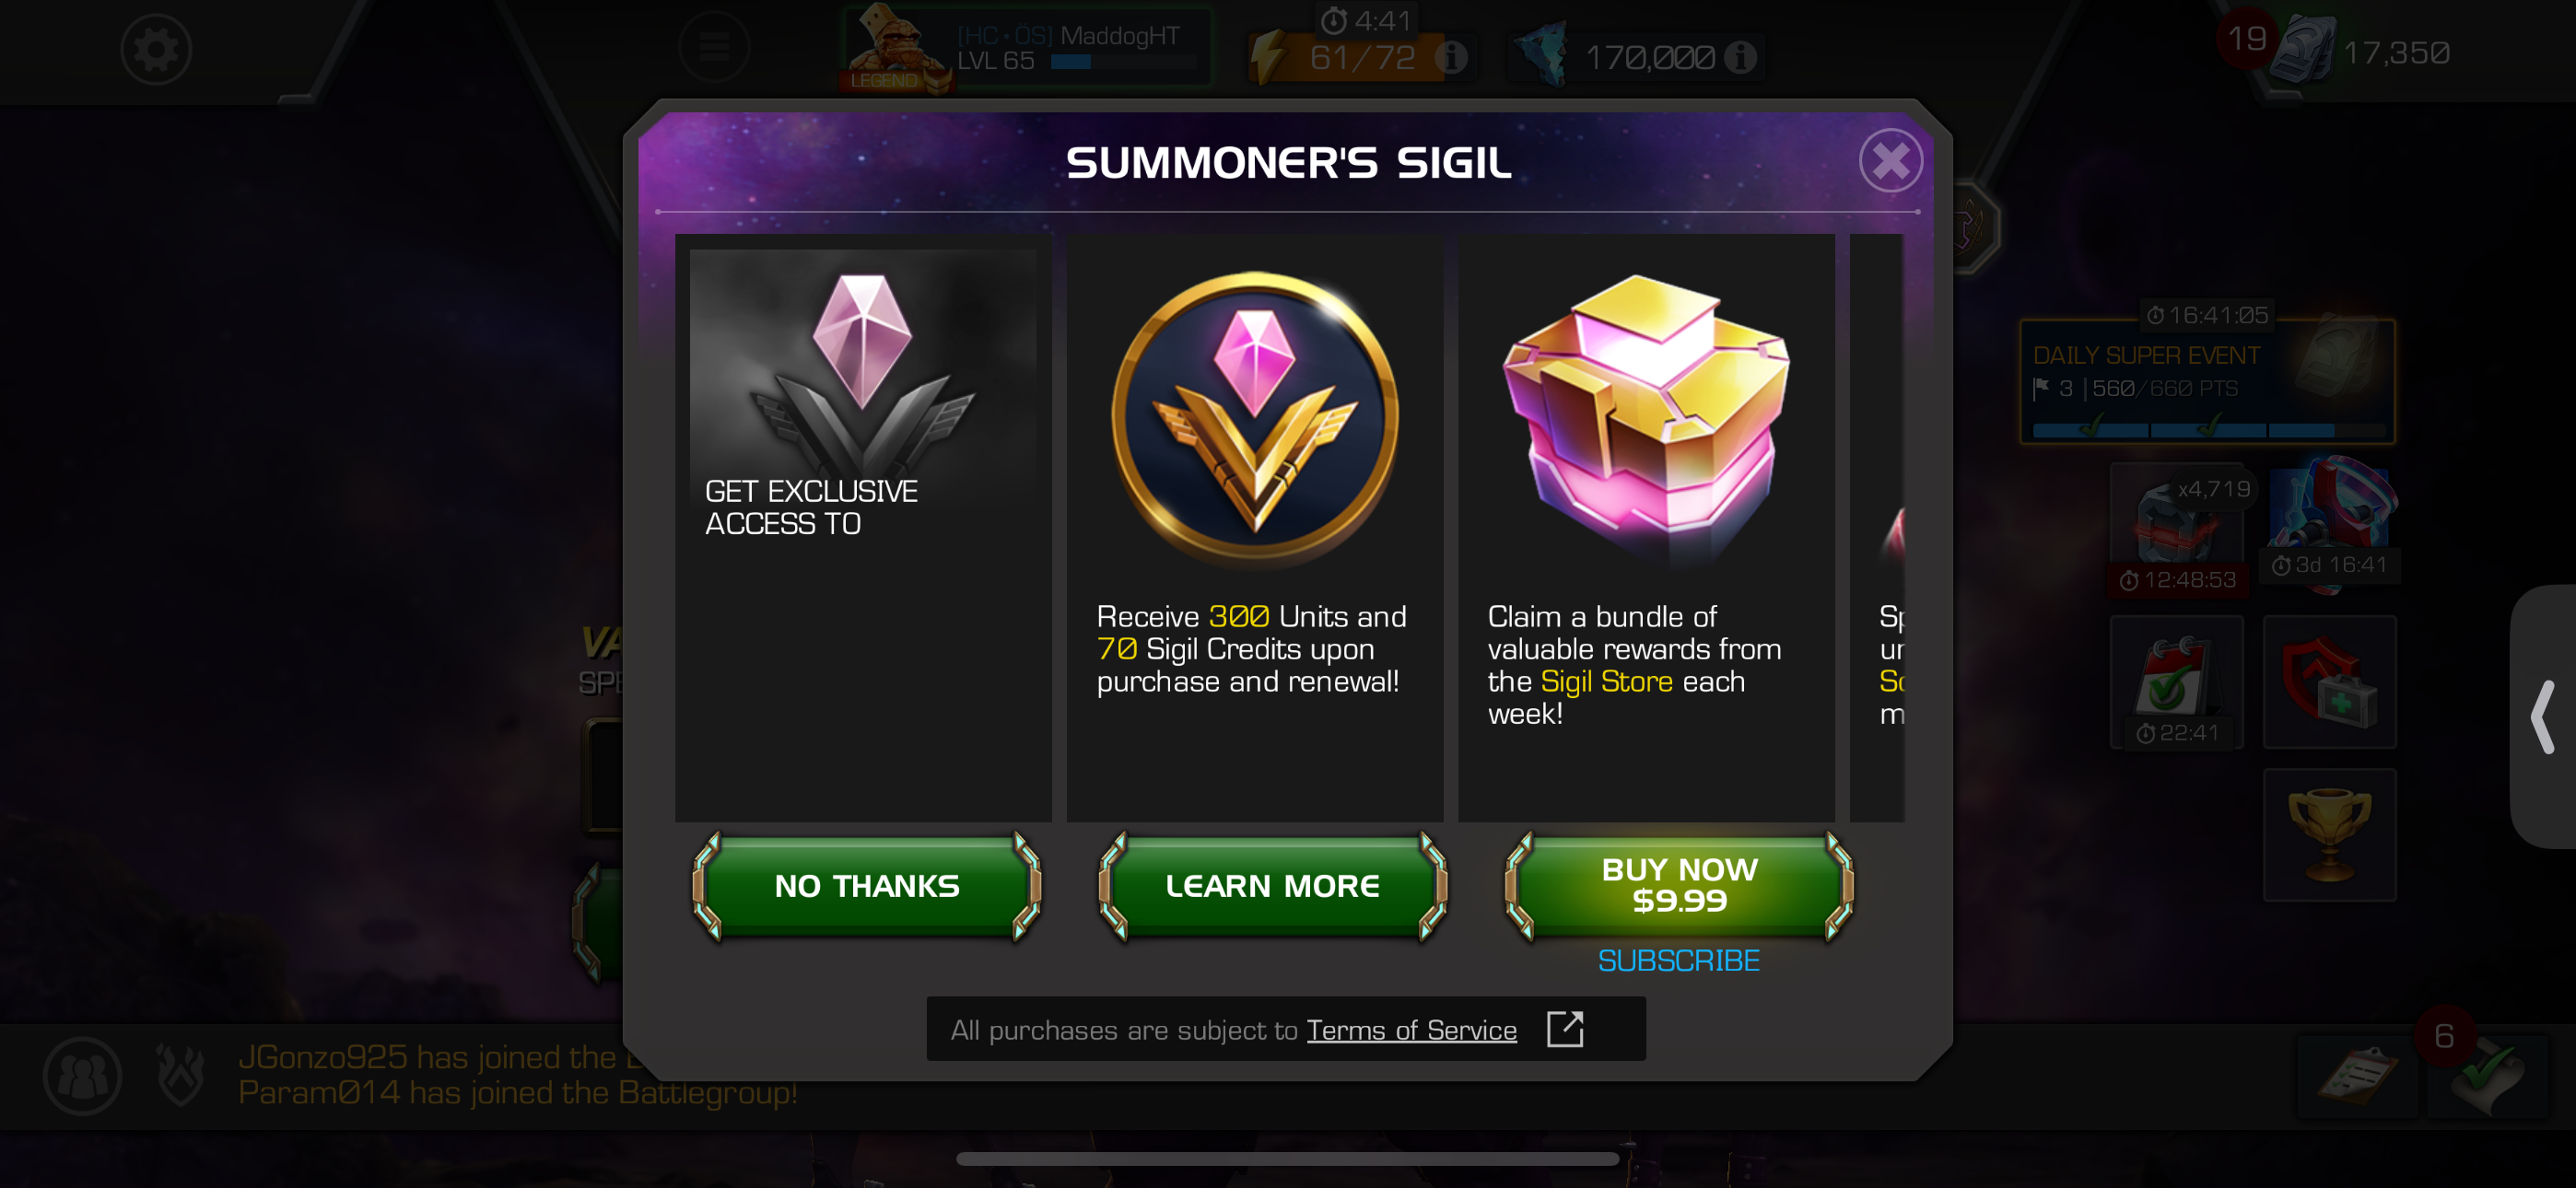The image size is (2576, 1188).
Task: Close the Summoner's Sigil dialog
Action: click(1890, 160)
